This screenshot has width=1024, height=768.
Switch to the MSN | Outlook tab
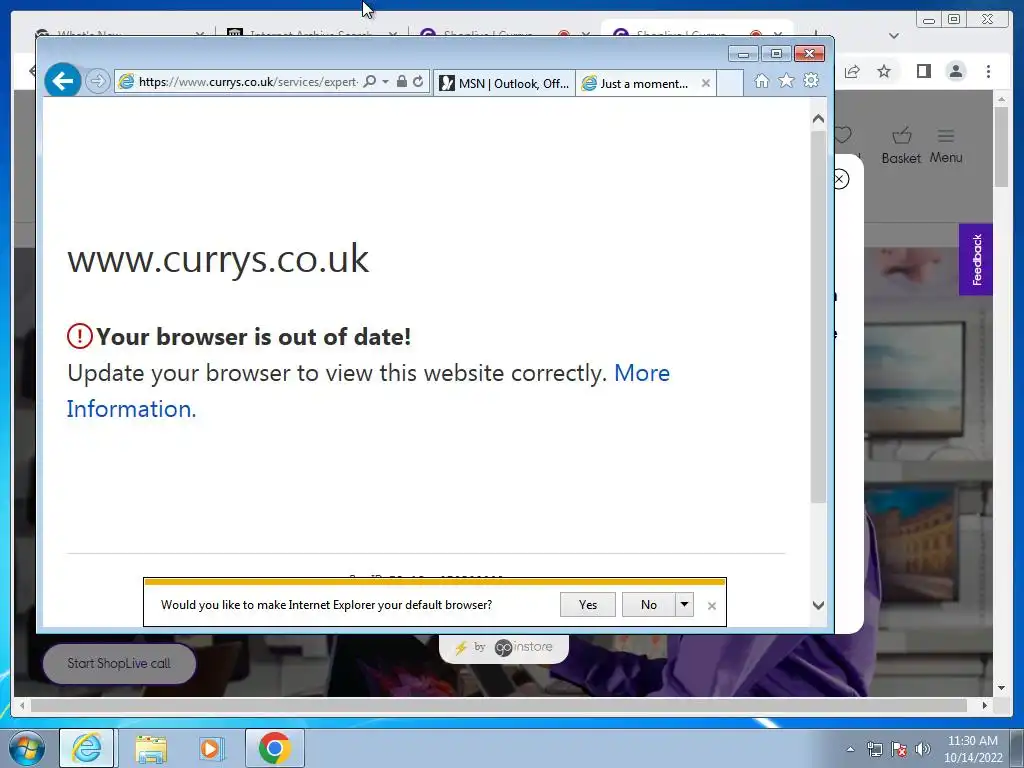(x=504, y=83)
